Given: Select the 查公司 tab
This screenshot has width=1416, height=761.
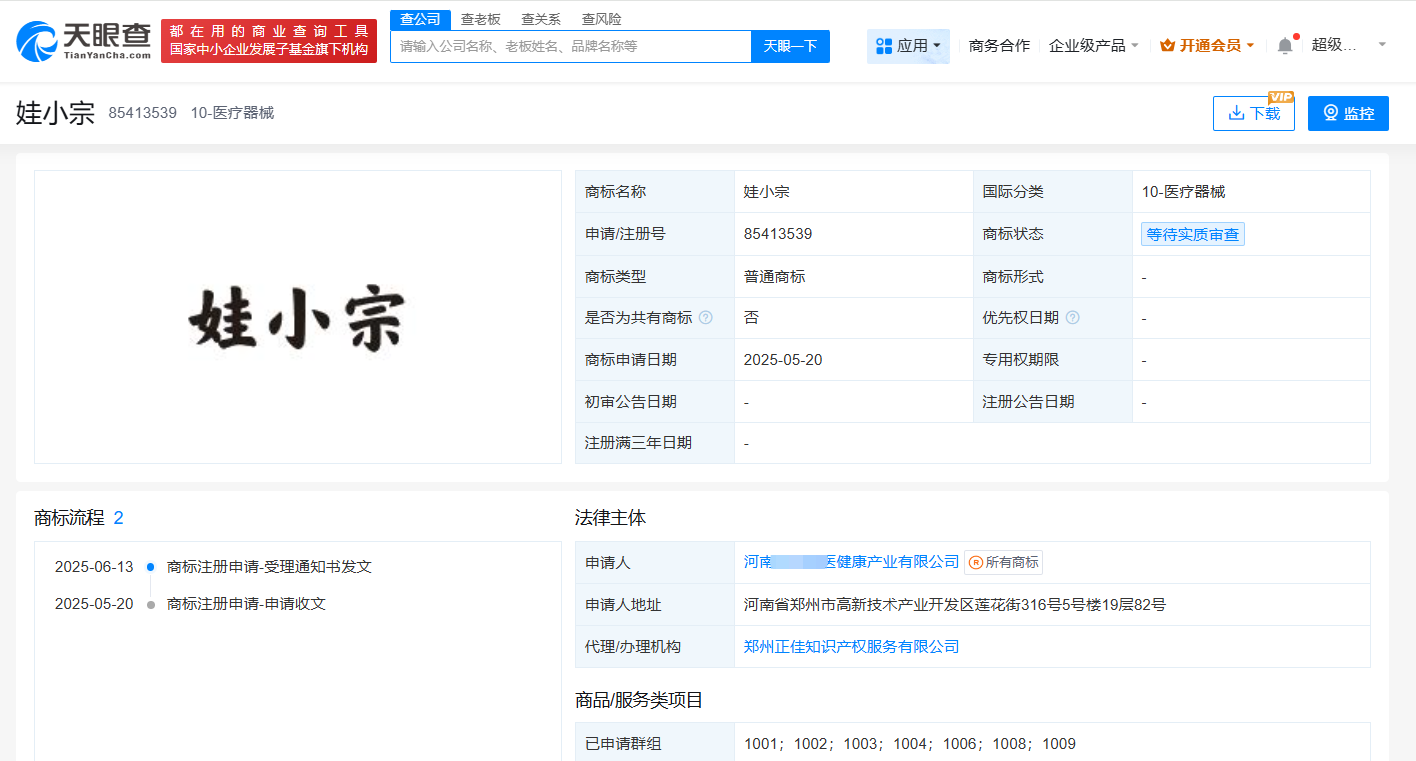Looking at the screenshot, I should click(419, 18).
